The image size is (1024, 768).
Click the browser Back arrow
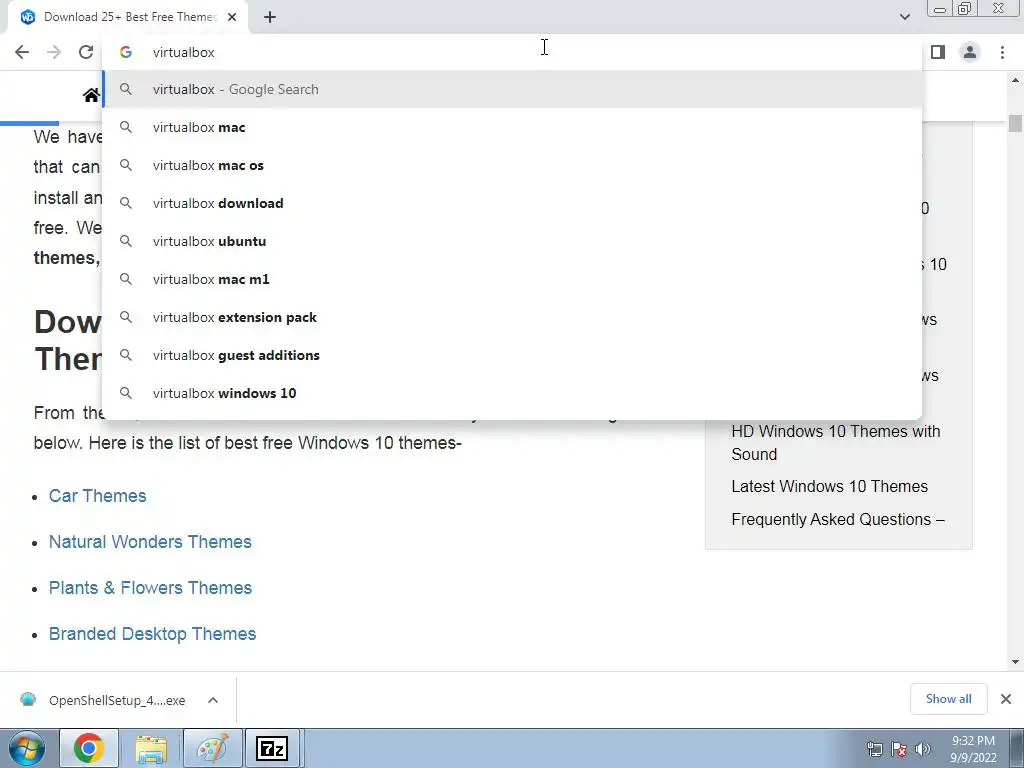[x=22, y=52]
